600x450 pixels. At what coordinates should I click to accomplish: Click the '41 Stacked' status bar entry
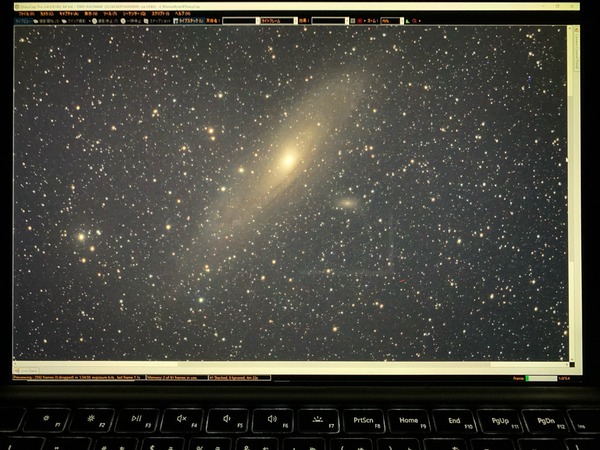240,378
